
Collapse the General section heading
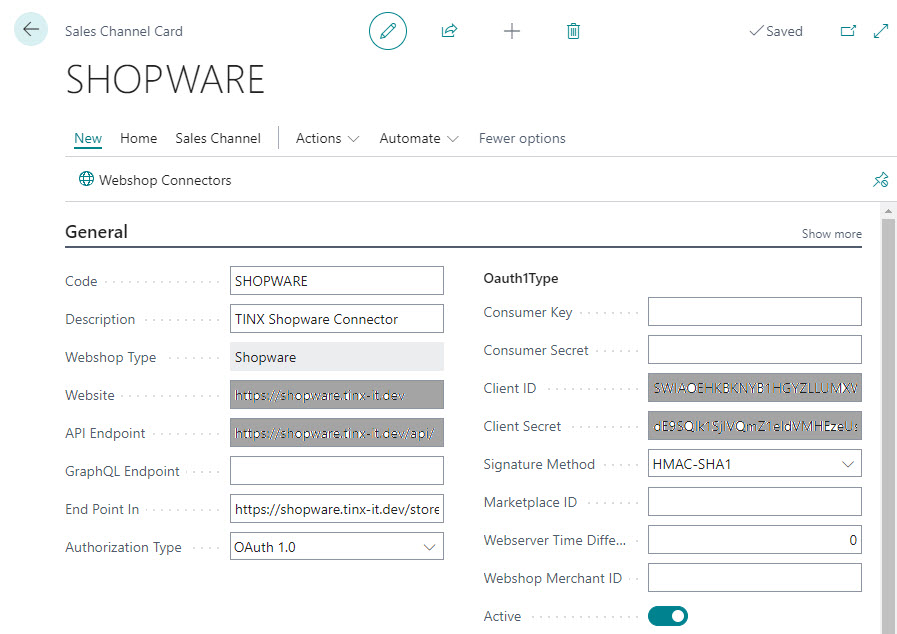96,232
